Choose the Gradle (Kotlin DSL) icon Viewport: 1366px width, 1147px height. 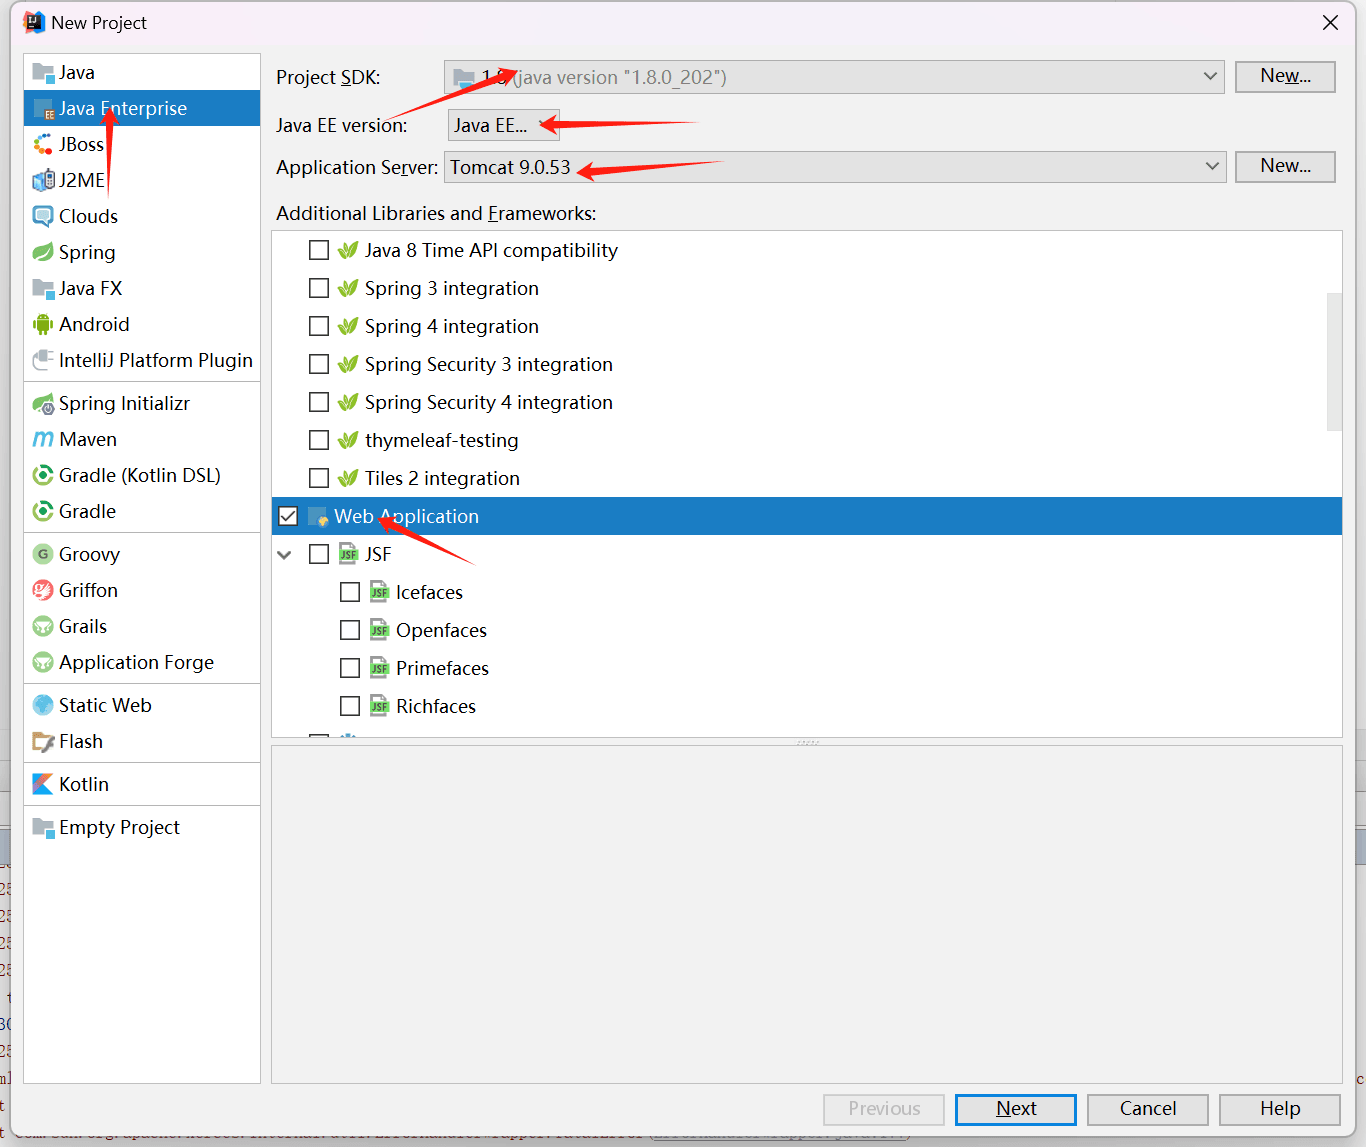coord(43,475)
